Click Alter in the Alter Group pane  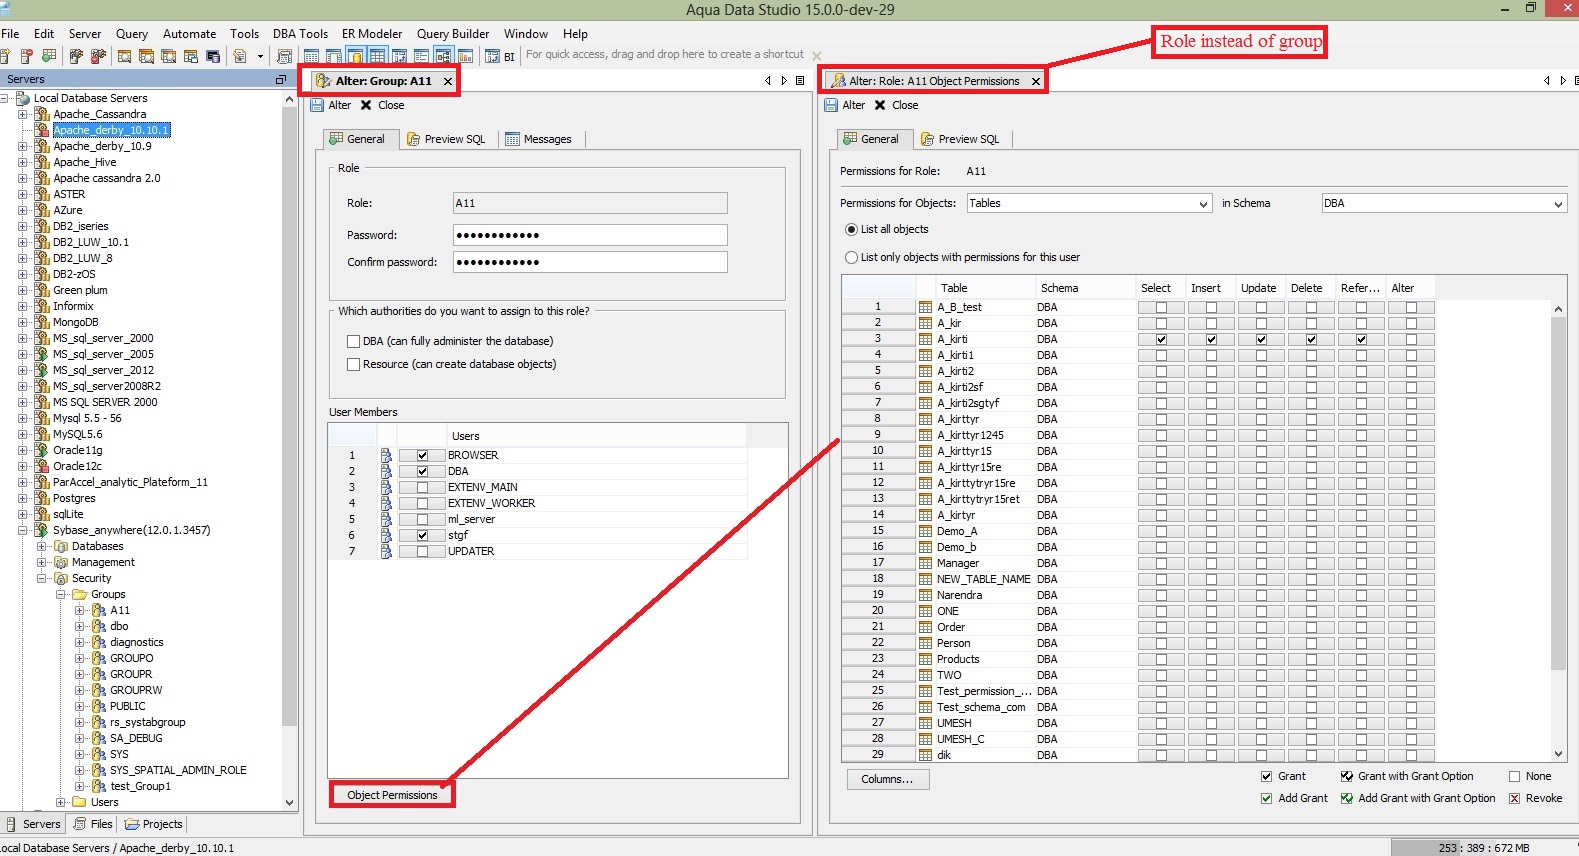coord(332,105)
